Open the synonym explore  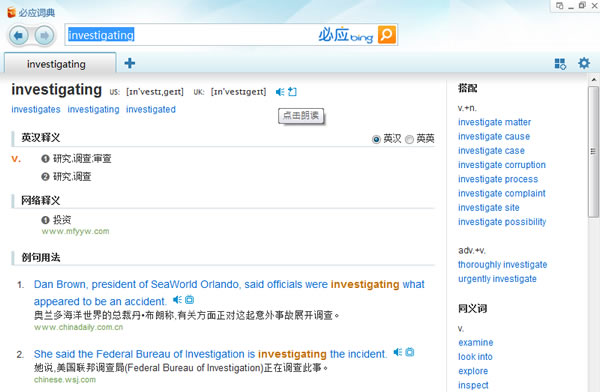pyautogui.click(x=473, y=371)
